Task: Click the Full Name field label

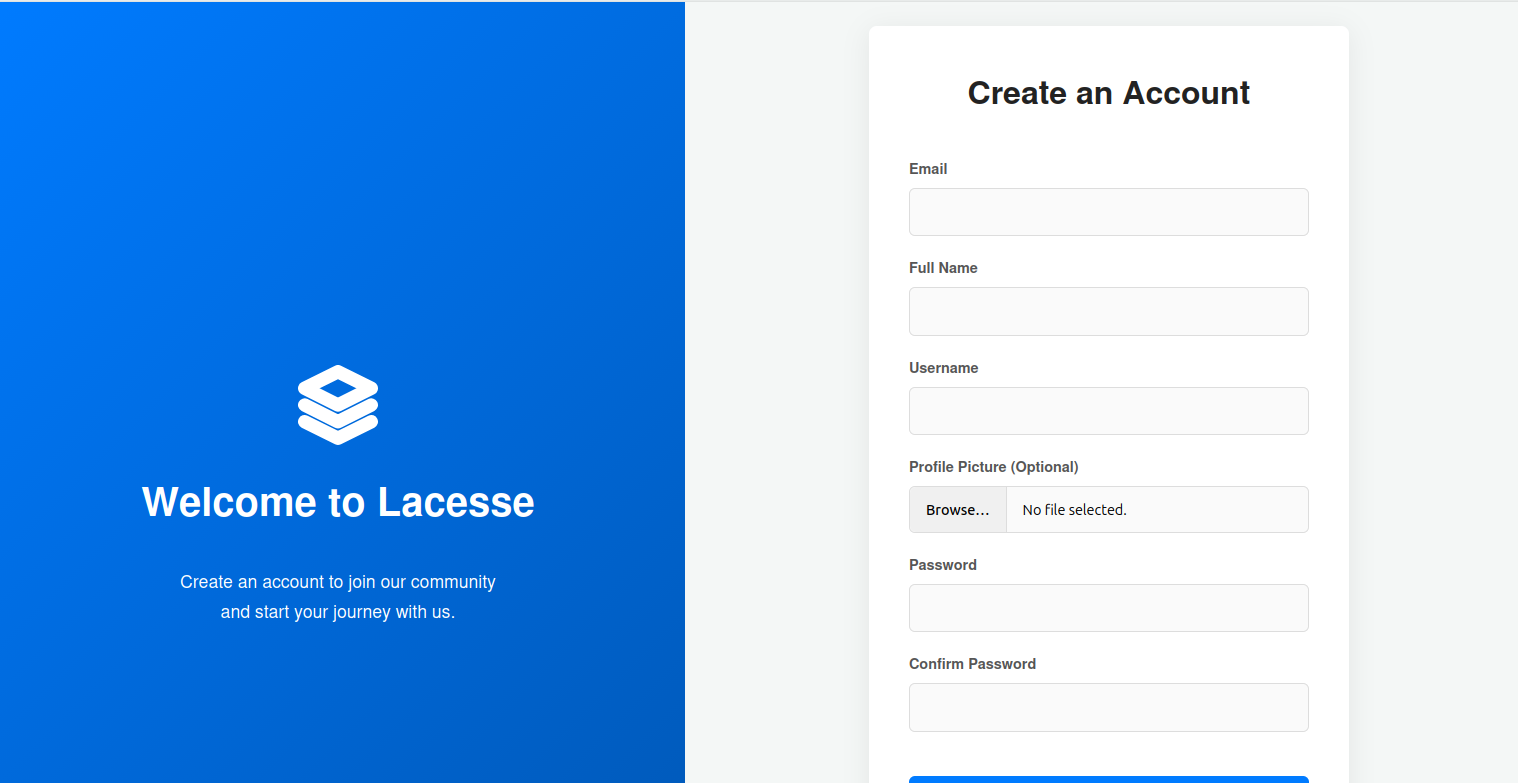Action: coord(943,268)
